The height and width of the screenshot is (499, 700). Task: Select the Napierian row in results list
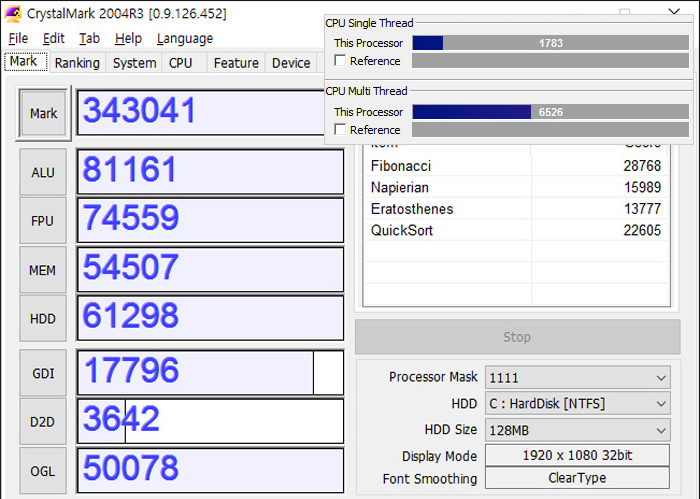(516, 187)
